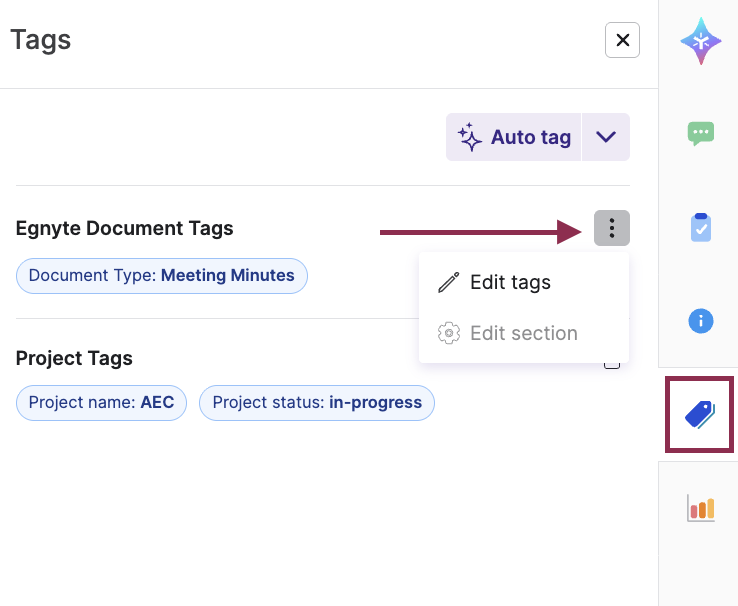Viewport: 738px width, 606px height.
Task: Open the partially hidden Project Tags options button
Action: pos(612,364)
